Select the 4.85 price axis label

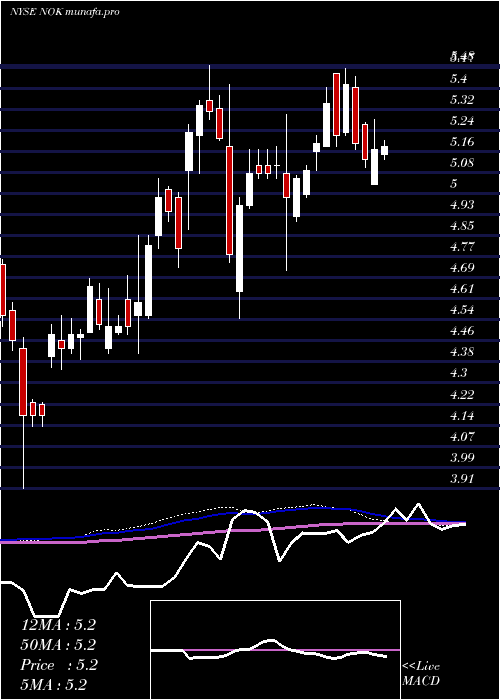coord(462,226)
